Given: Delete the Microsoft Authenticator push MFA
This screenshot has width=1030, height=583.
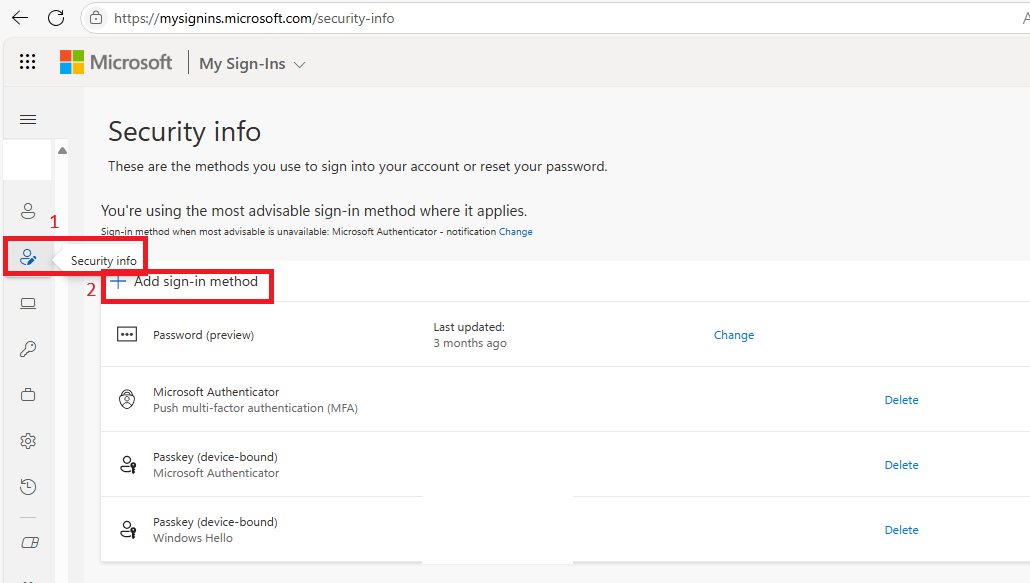Looking at the screenshot, I should tap(901, 400).
